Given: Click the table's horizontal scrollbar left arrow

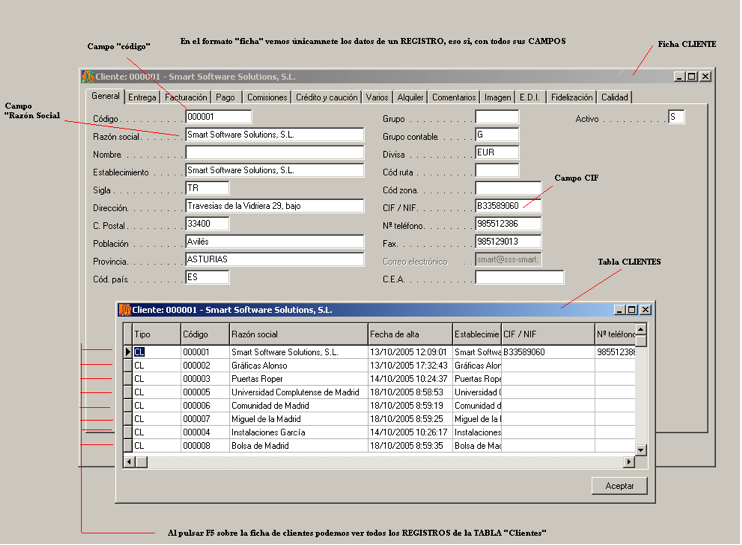Looking at the screenshot, I should [x=129, y=461].
